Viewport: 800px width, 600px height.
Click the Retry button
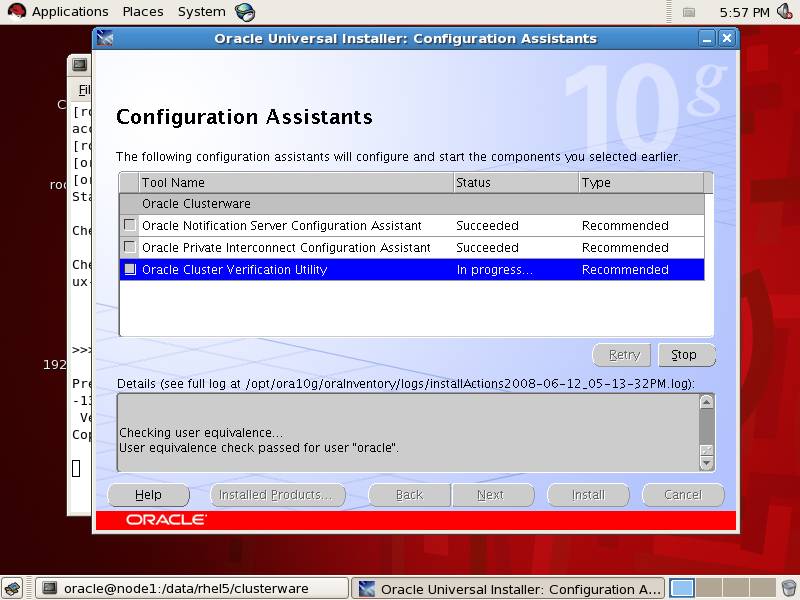pos(622,355)
